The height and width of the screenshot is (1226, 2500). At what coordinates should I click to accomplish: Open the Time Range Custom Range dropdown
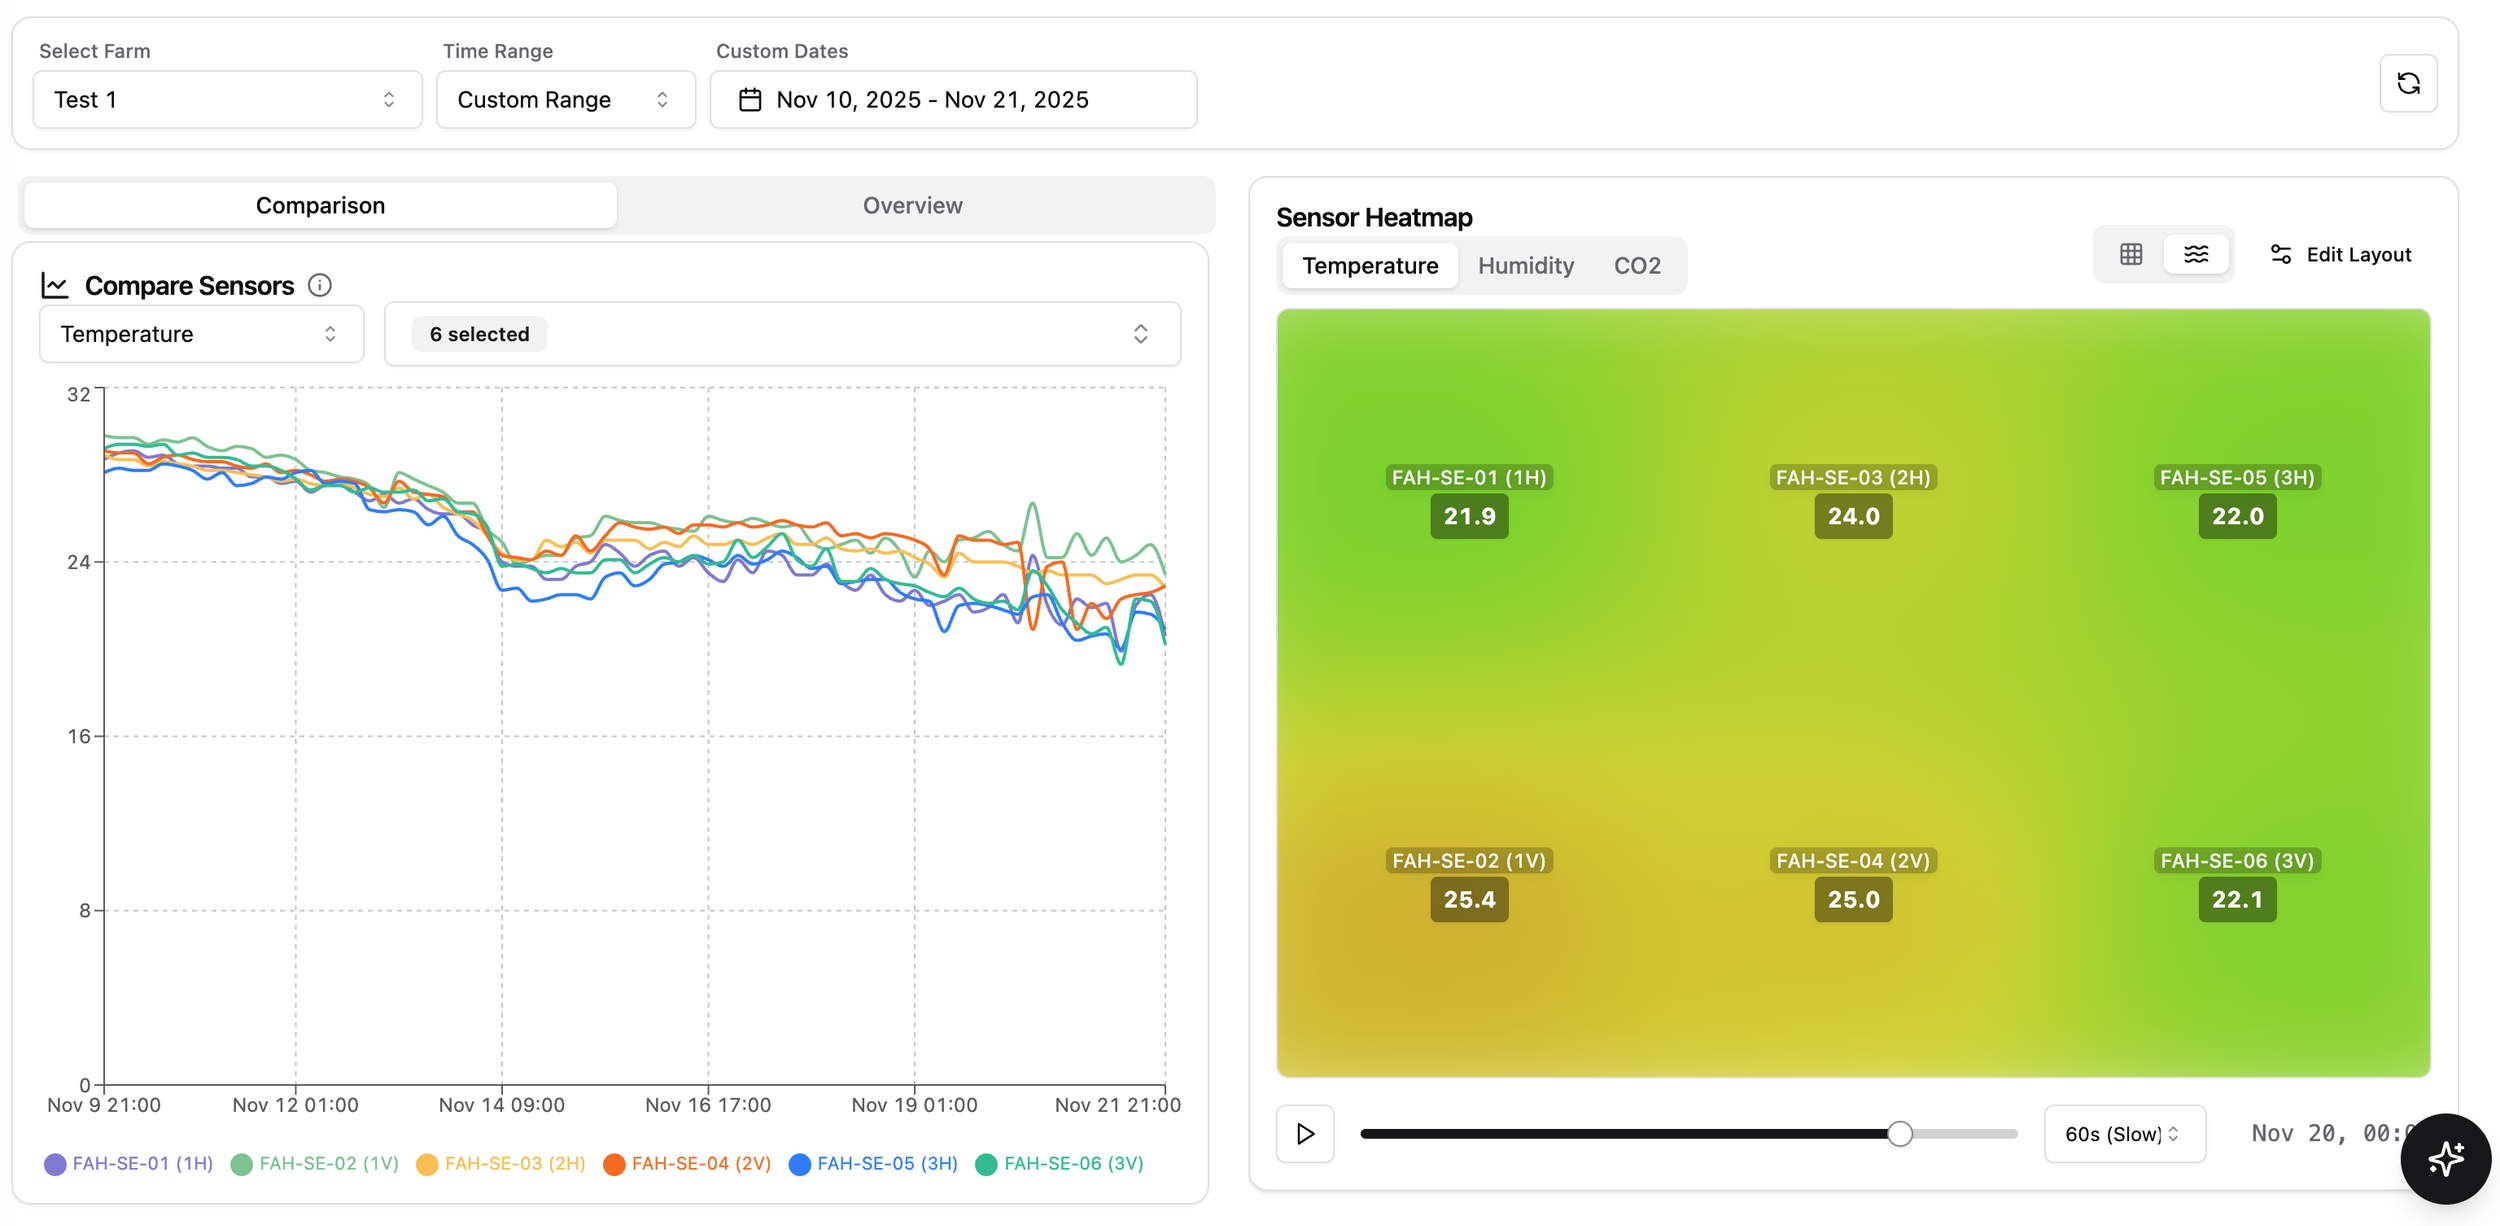(x=565, y=100)
